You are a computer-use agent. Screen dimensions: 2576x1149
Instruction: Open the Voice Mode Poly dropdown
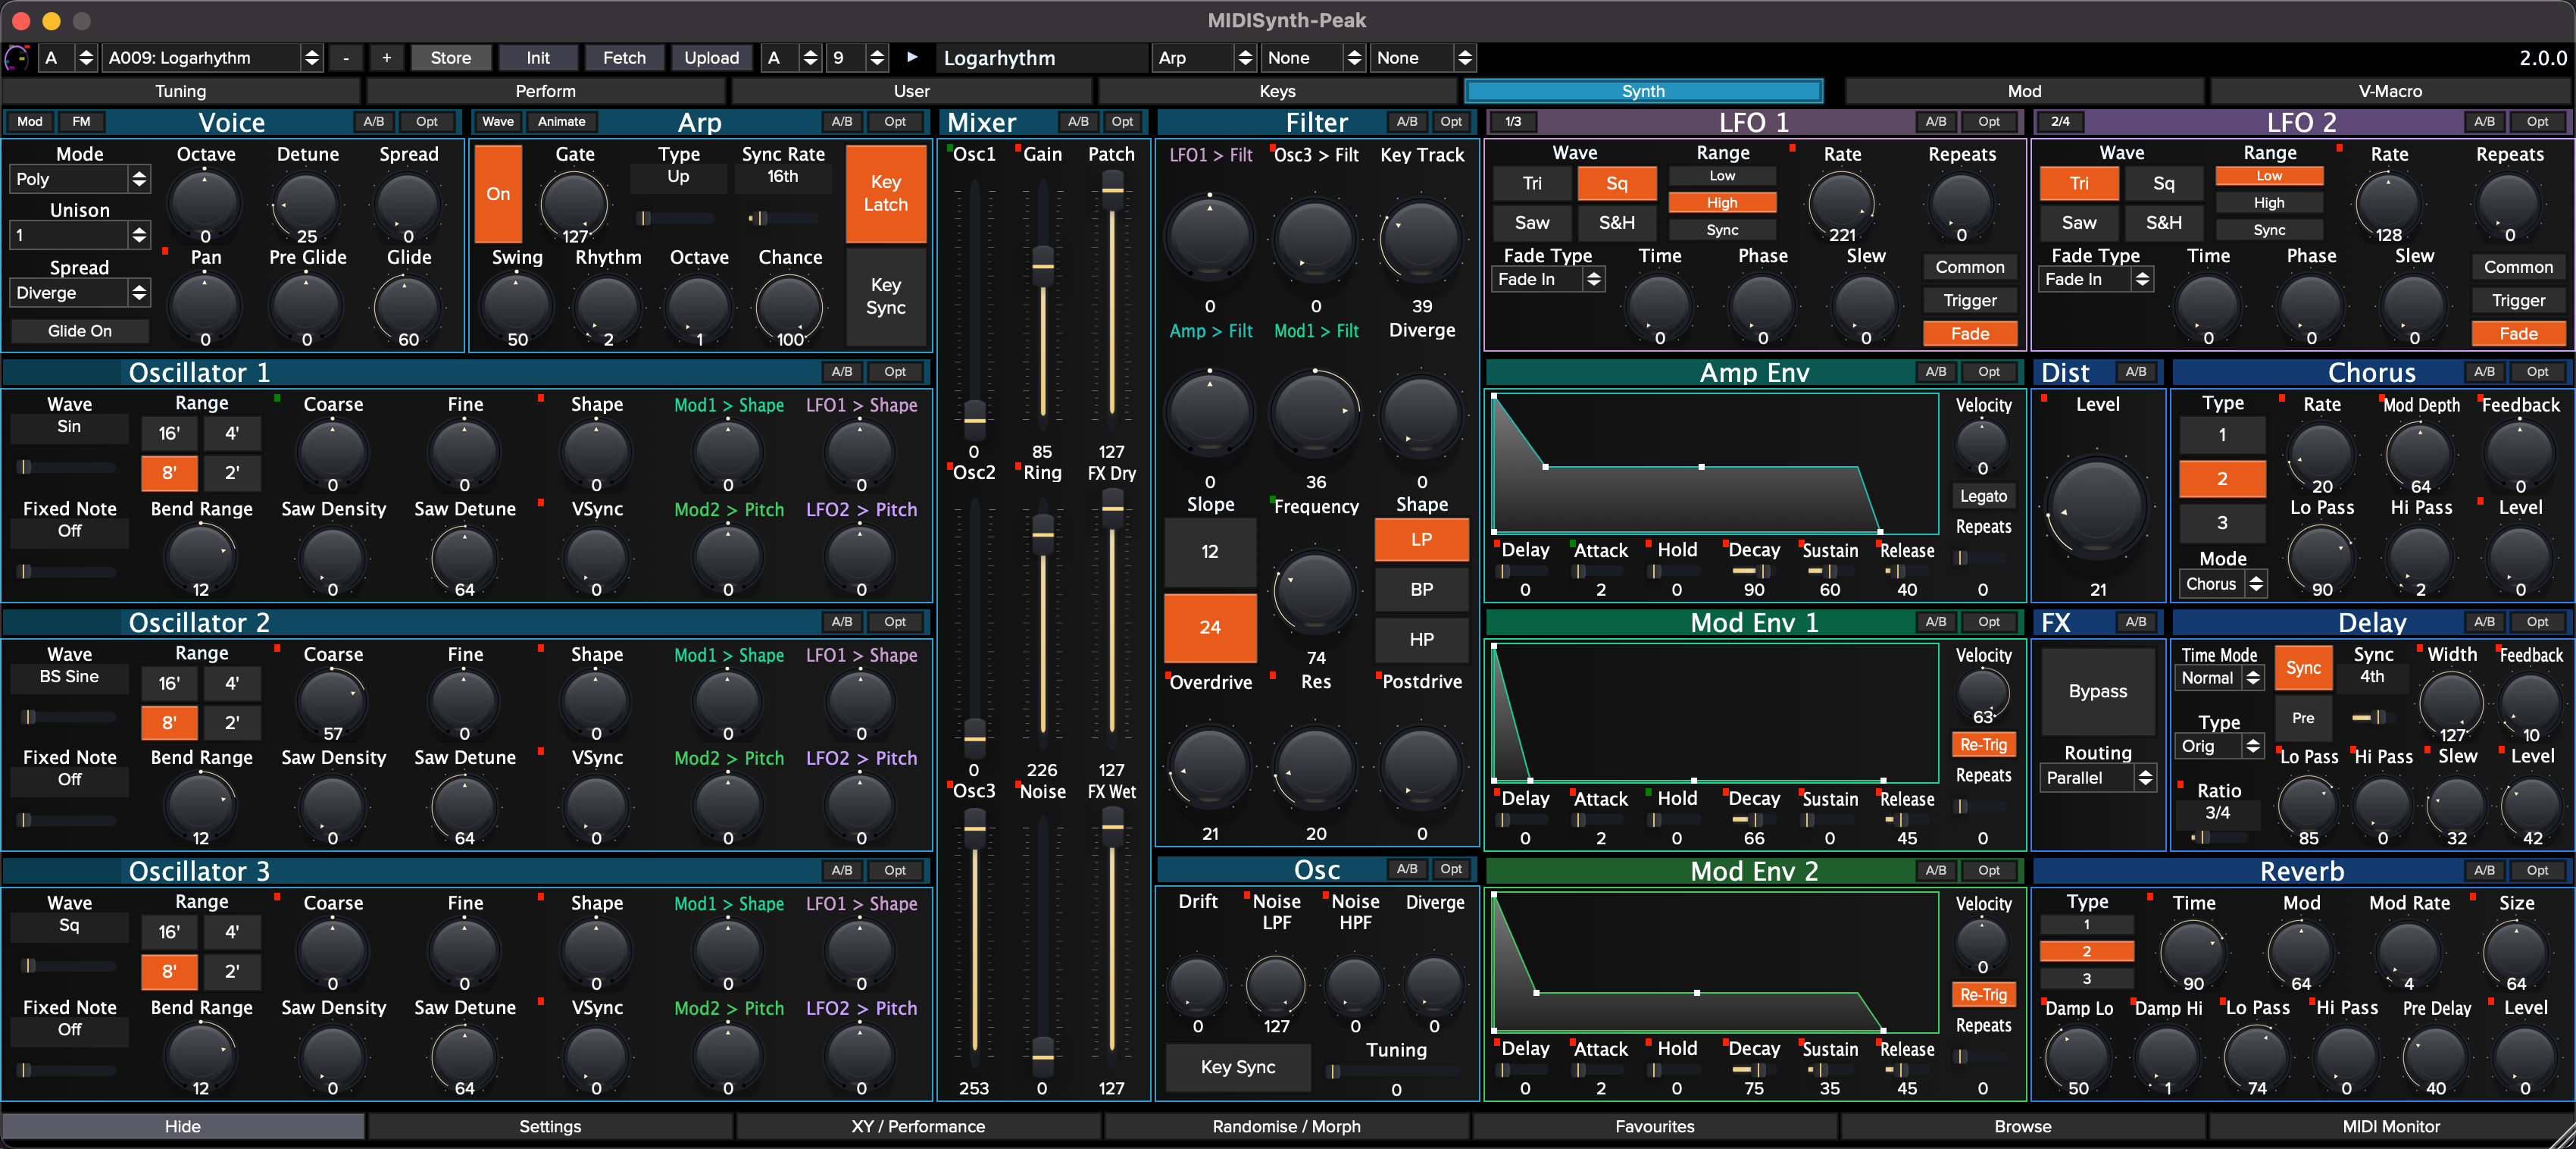80,179
